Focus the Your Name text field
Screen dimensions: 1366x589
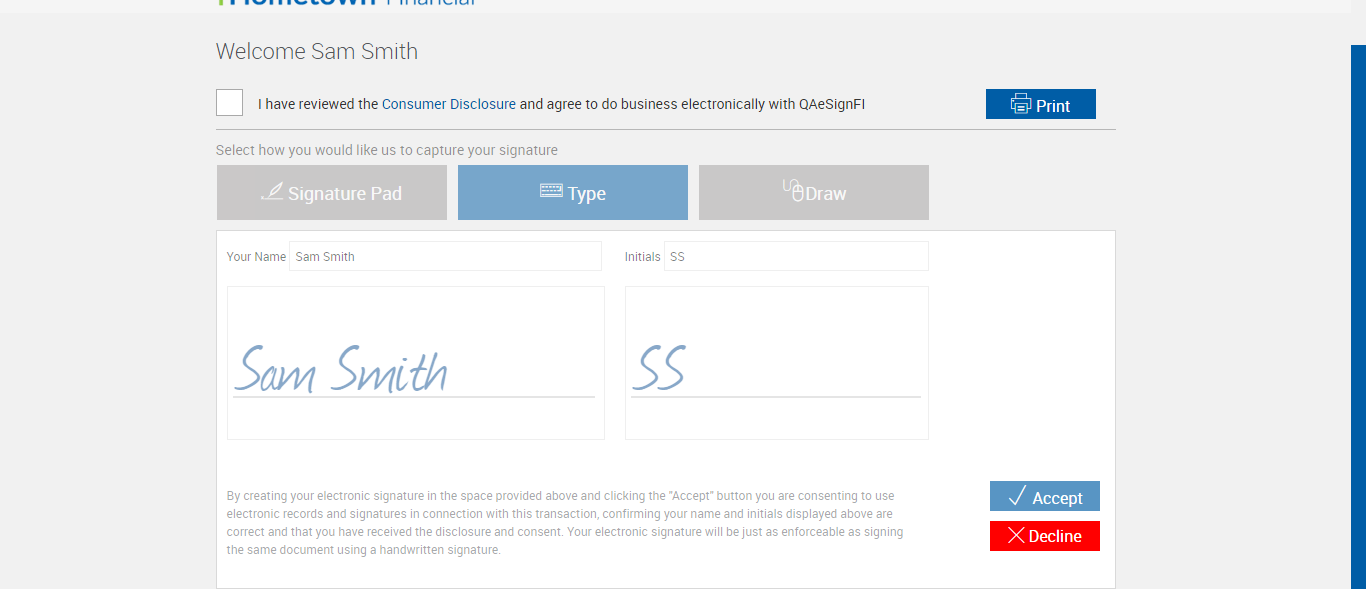pos(445,256)
